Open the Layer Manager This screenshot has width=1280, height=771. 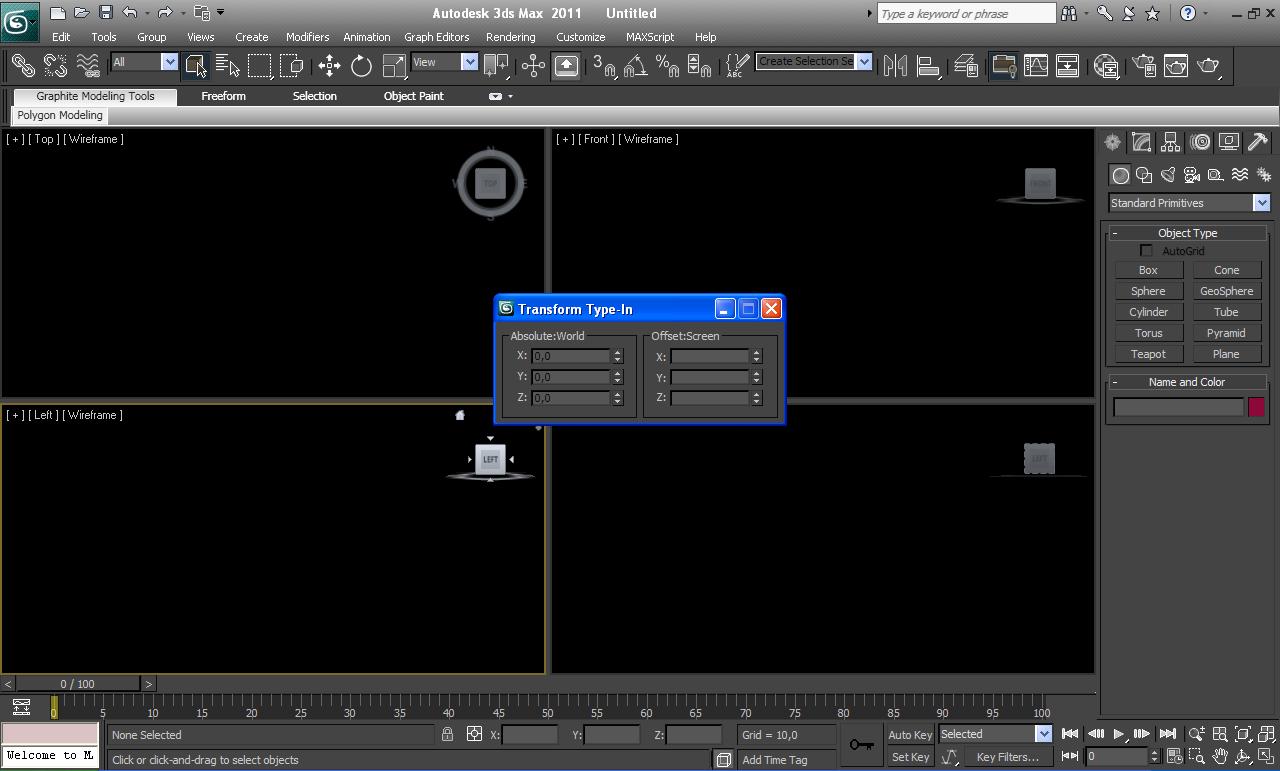[x=965, y=66]
